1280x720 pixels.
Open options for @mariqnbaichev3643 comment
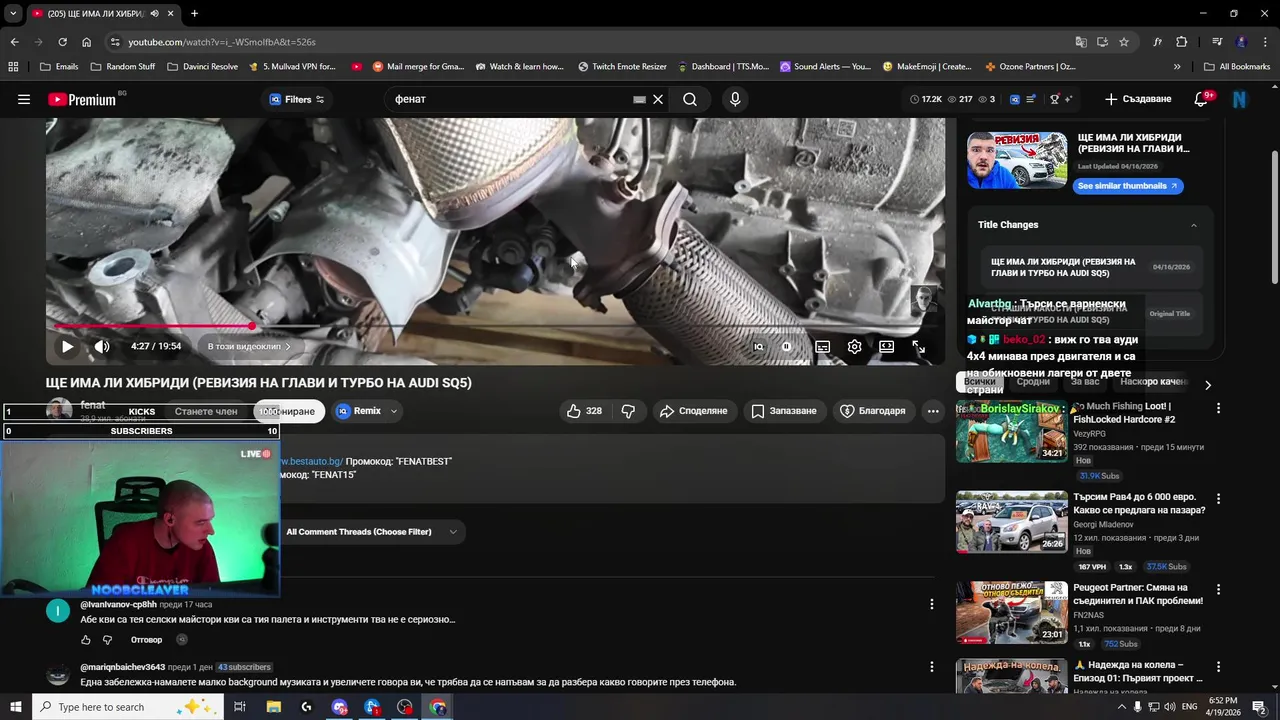(x=932, y=667)
